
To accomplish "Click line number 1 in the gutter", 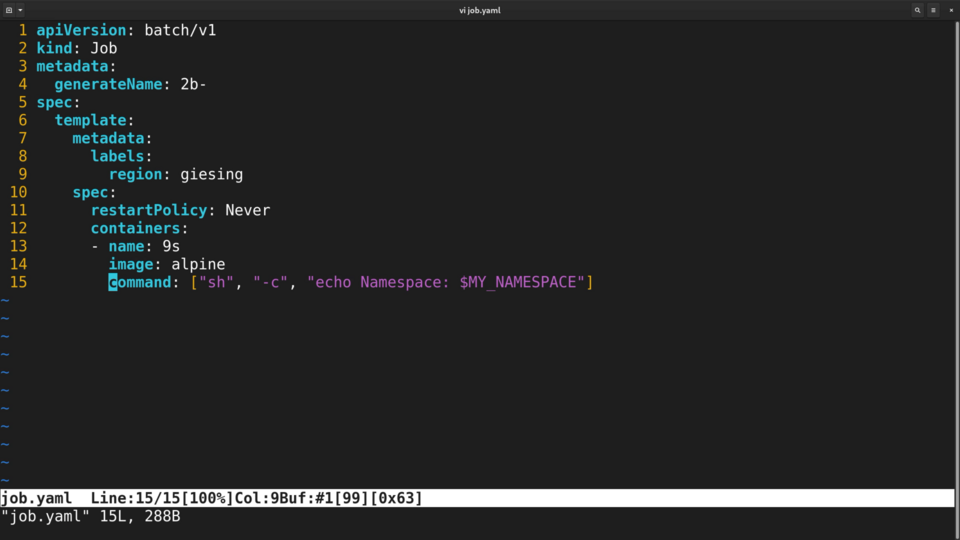I will pos(23,30).
